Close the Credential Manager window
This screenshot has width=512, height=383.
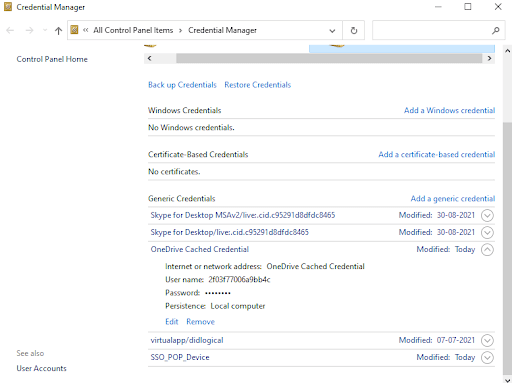(498, 7)
